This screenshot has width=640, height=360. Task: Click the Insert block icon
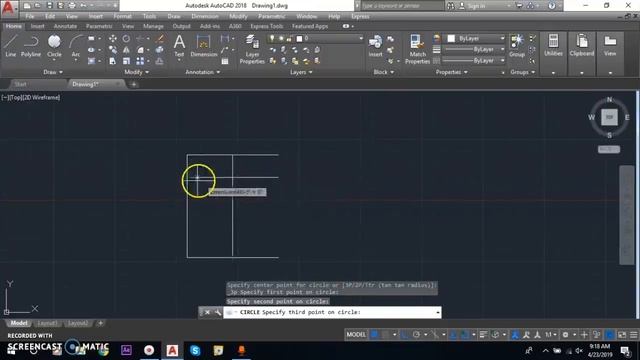[x=375, y=46]
